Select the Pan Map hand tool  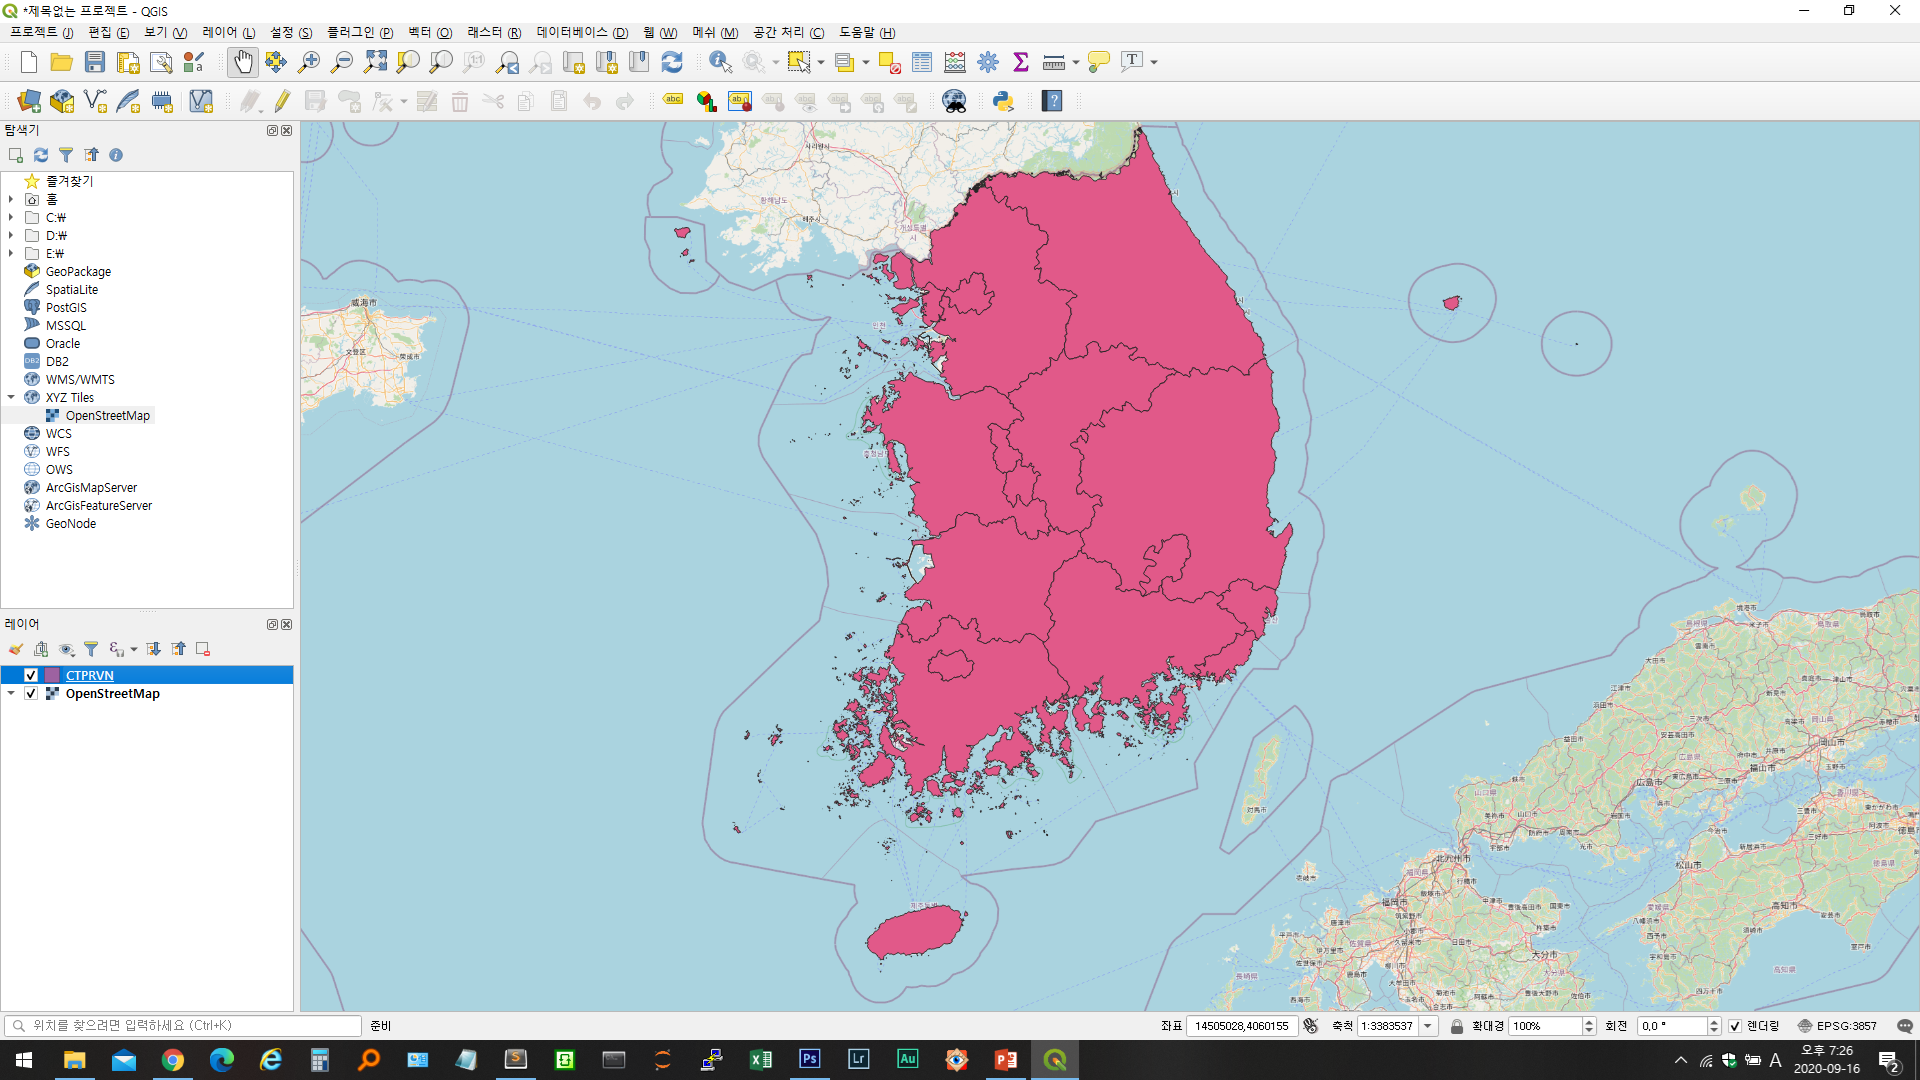point(243,62)
